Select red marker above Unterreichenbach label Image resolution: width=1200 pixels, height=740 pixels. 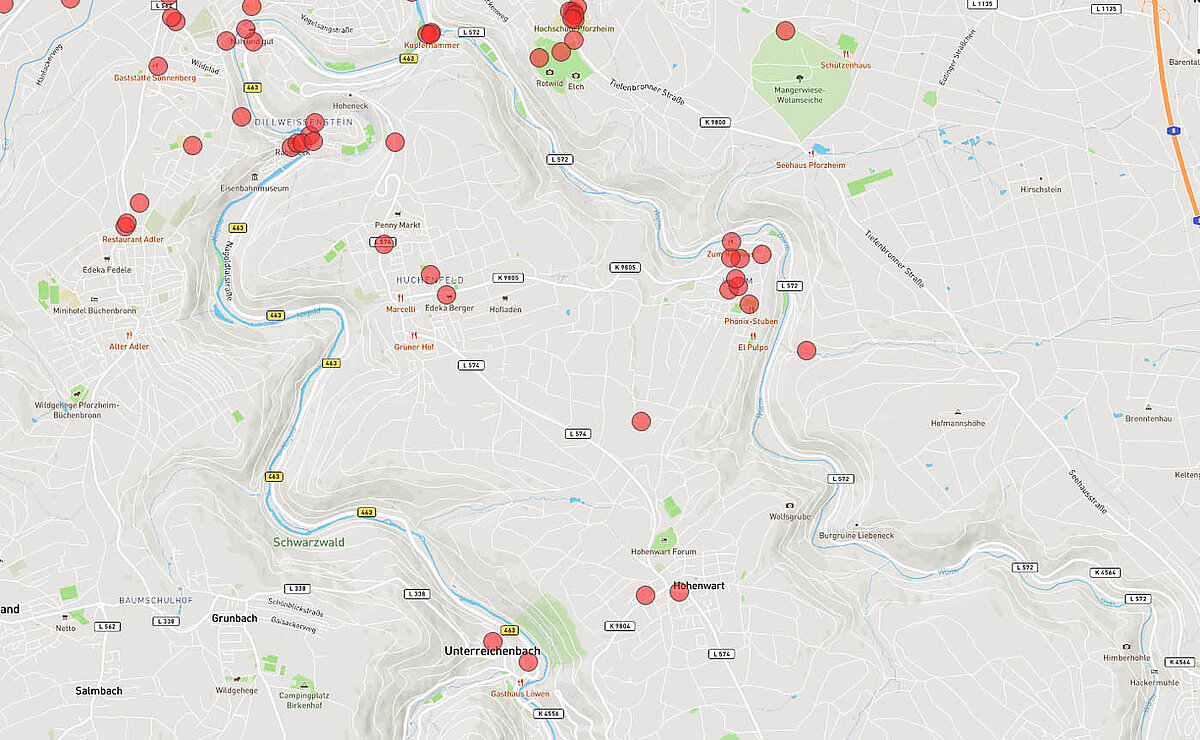[x=493, y=641]
